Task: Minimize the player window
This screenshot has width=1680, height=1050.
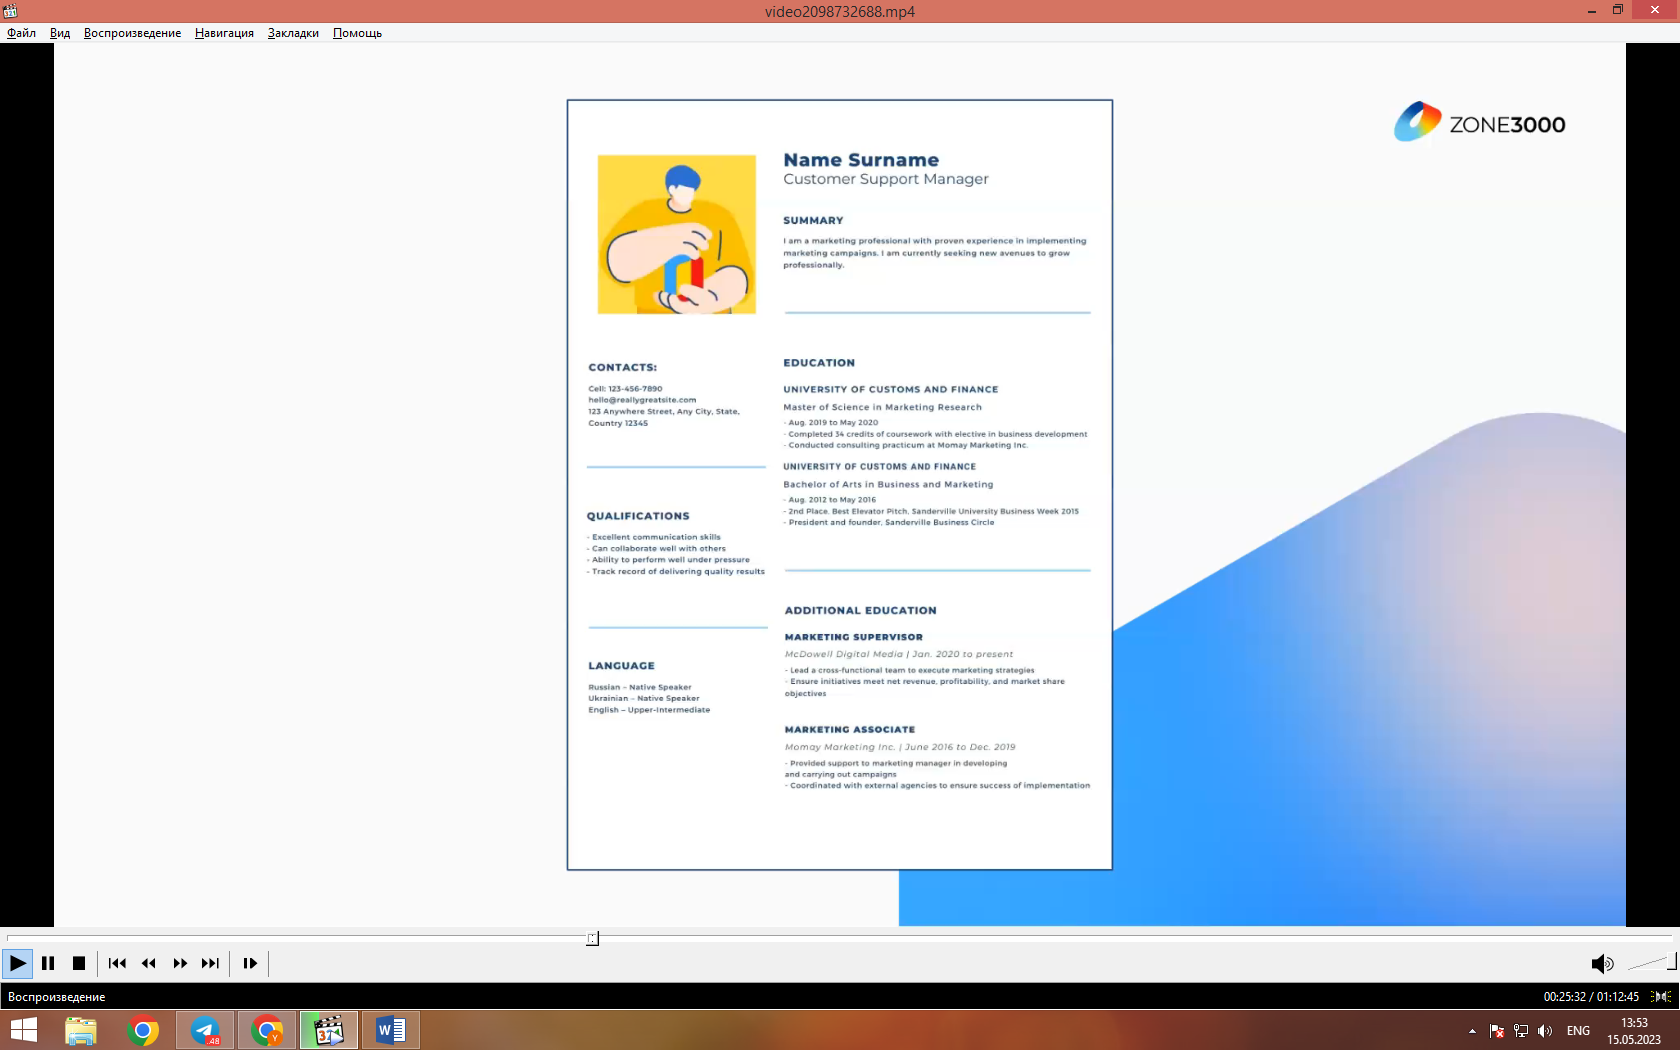Action: pyautogui.click(x=1591, y=11)
